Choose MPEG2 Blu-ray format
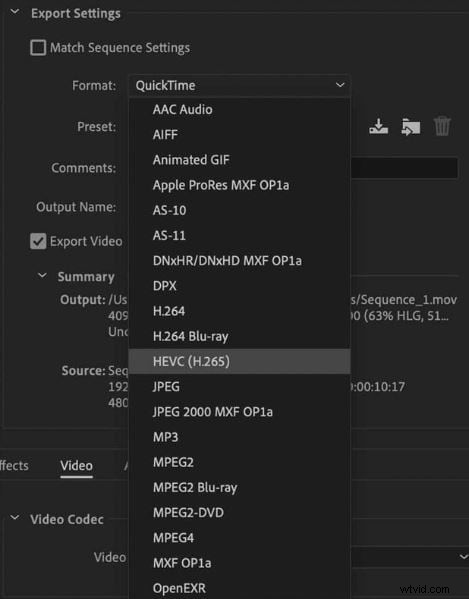 point(239,487)
